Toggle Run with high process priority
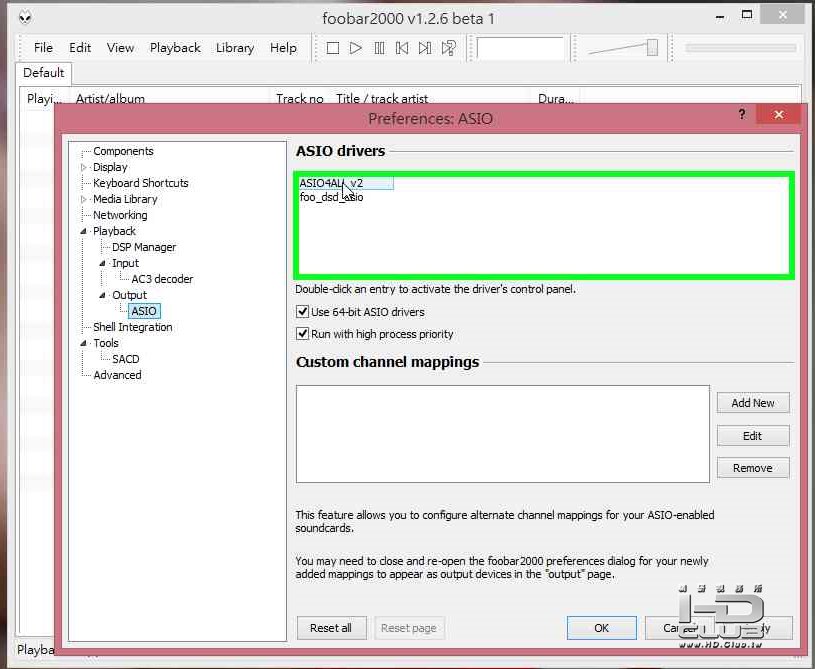This screenshot has width=815, height=669. click(302, 334)
